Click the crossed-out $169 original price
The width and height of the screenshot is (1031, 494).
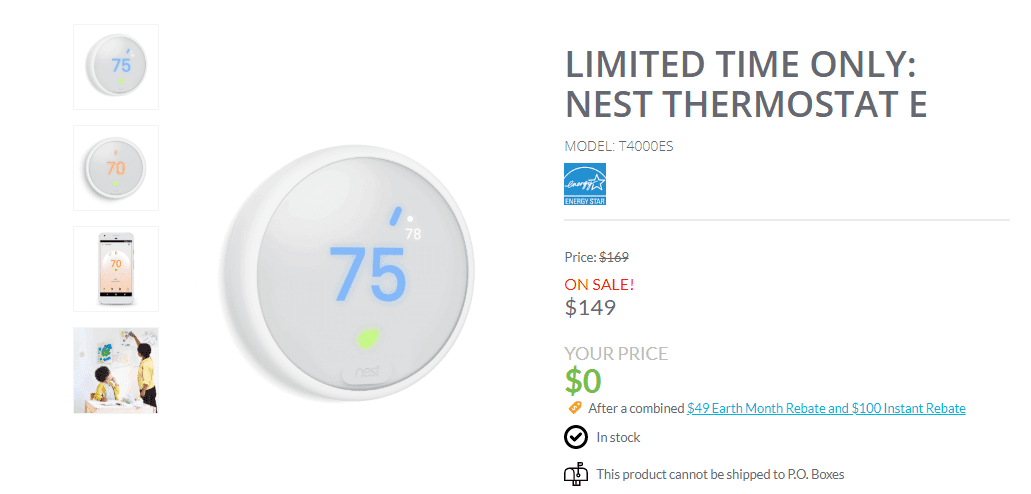pyautogui.click(x=613, y=257)
